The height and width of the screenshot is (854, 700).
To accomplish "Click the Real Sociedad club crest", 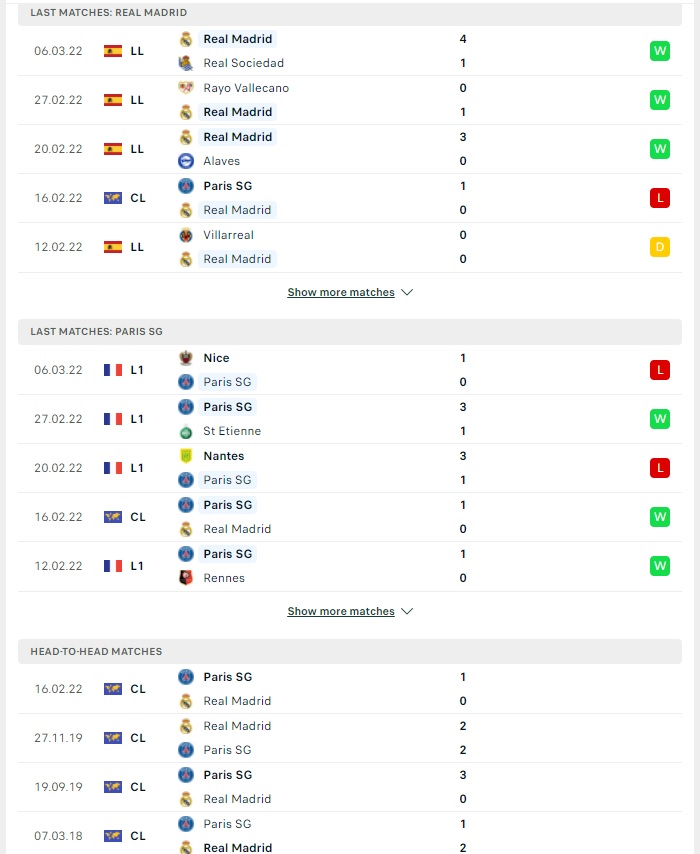I will point(186,63).
